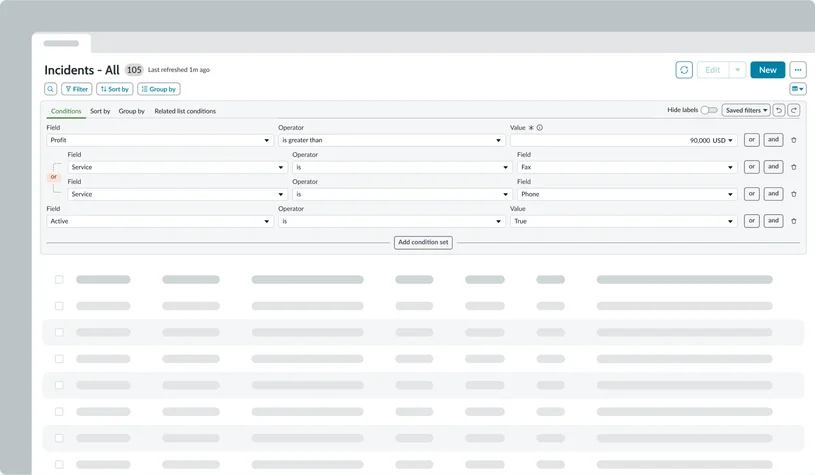This screenshot has width=815, height=475.
Task: Add 'and' condition to Phone row
Action: (x=773, y=194)
